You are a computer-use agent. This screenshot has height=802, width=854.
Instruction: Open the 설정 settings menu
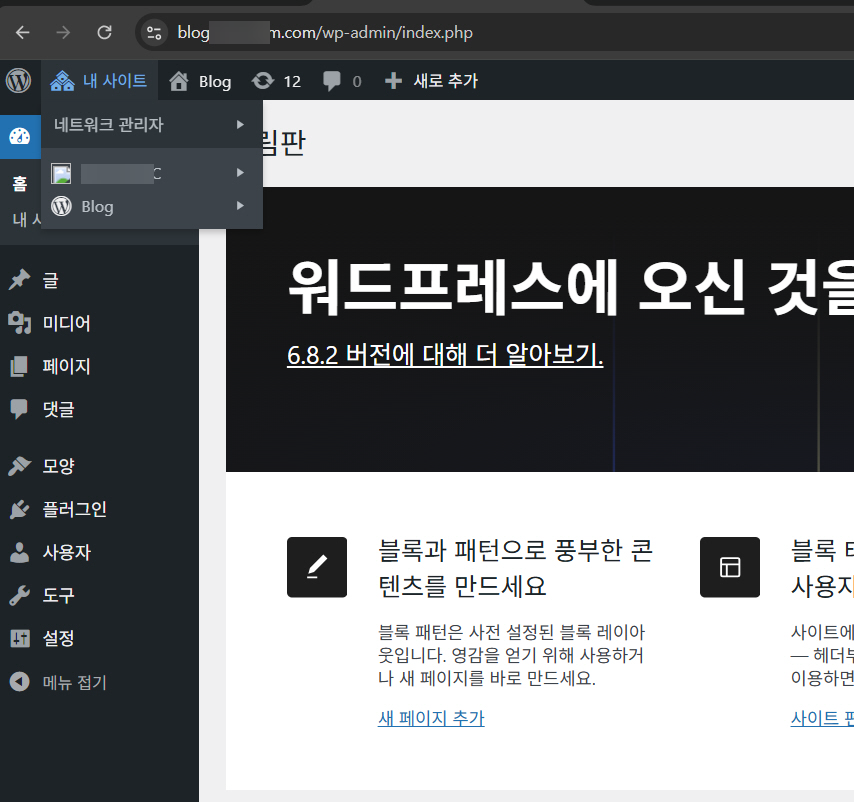pyautogui.click(x=58, y=638)
